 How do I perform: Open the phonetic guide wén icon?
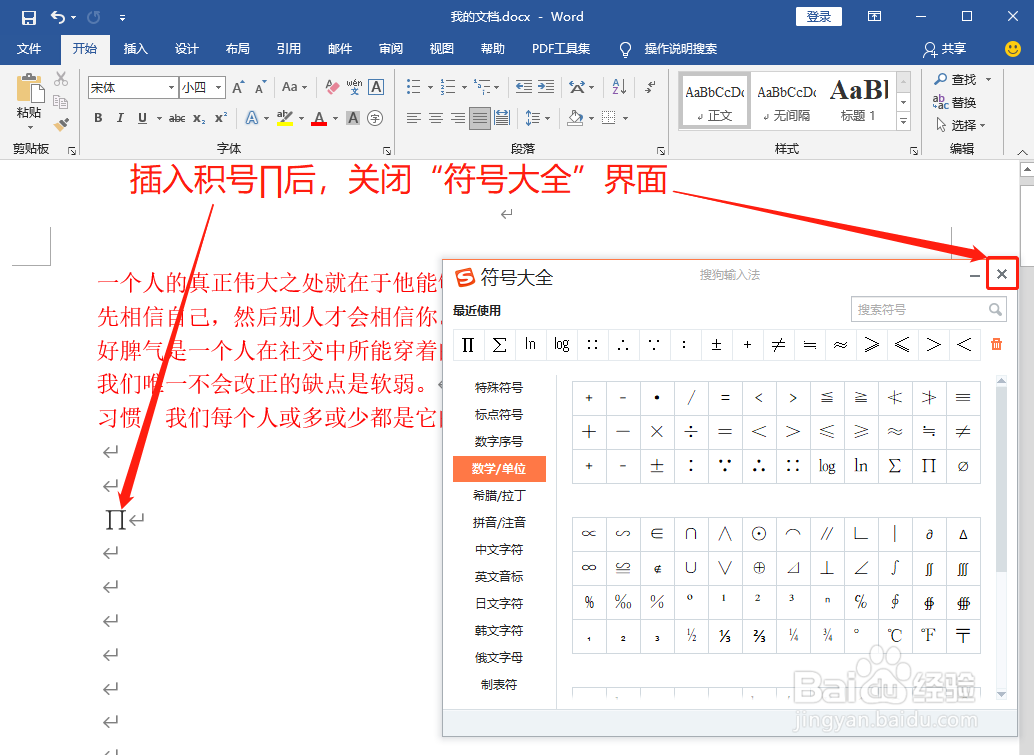[354, 87]
